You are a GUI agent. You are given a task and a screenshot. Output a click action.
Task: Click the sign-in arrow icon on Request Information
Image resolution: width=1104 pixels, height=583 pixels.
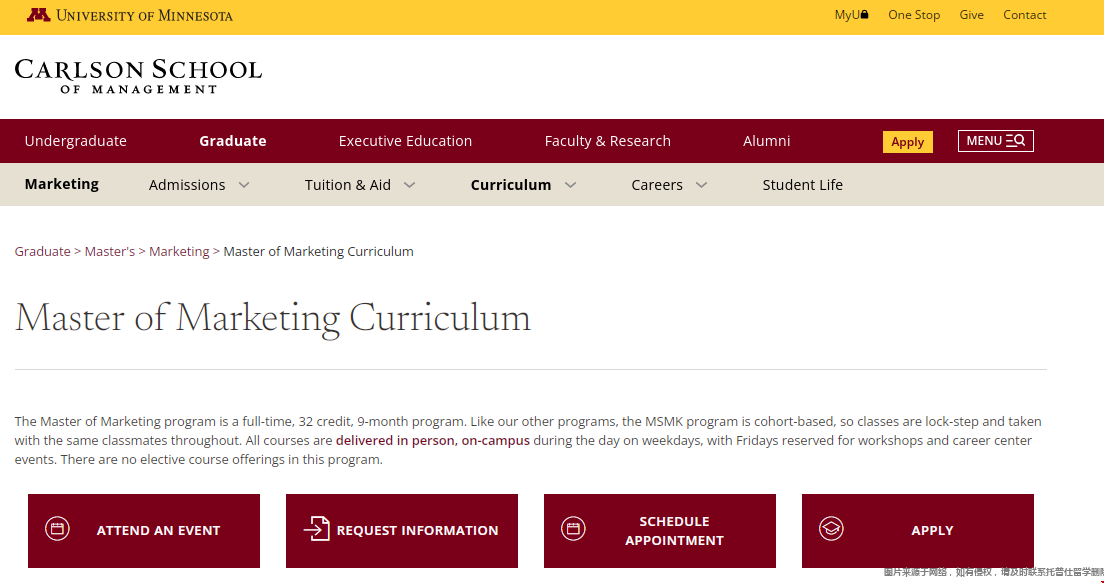[317, 528]
